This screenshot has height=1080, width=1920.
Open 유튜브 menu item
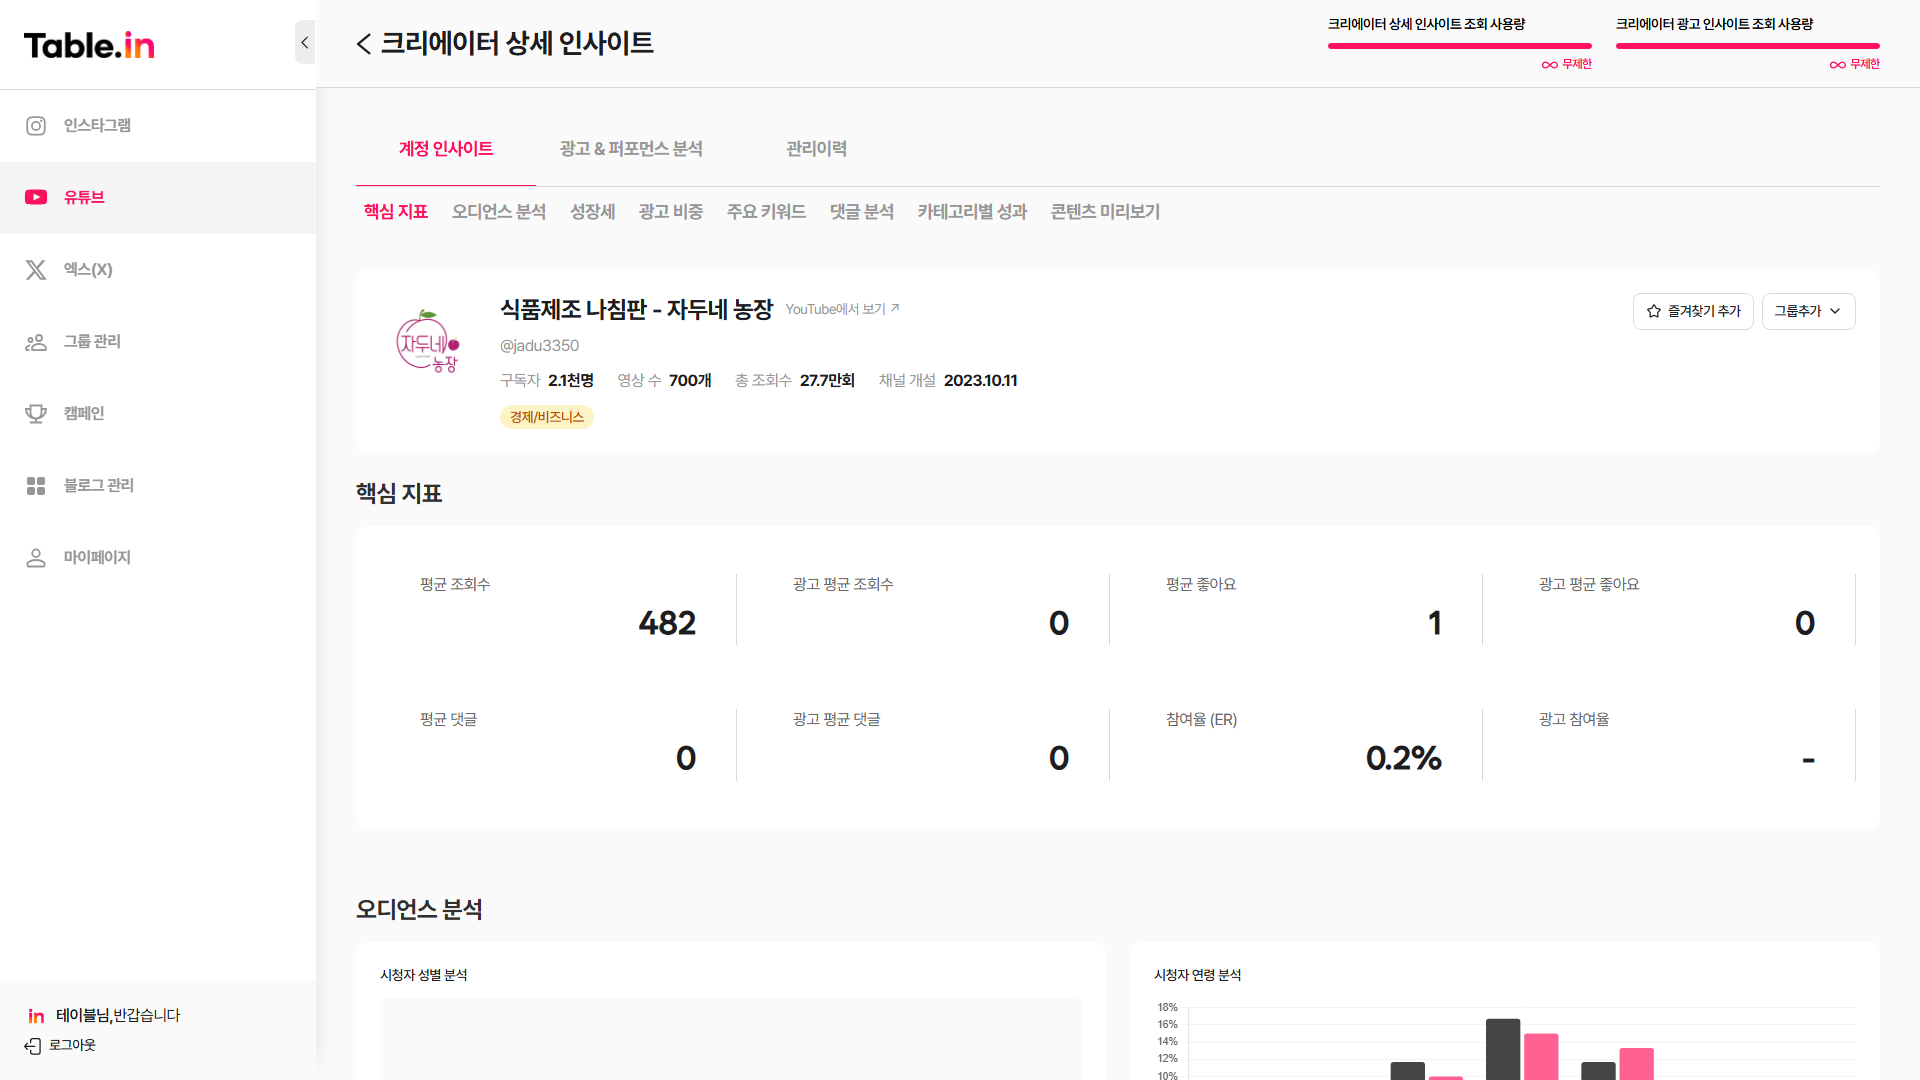158,198
